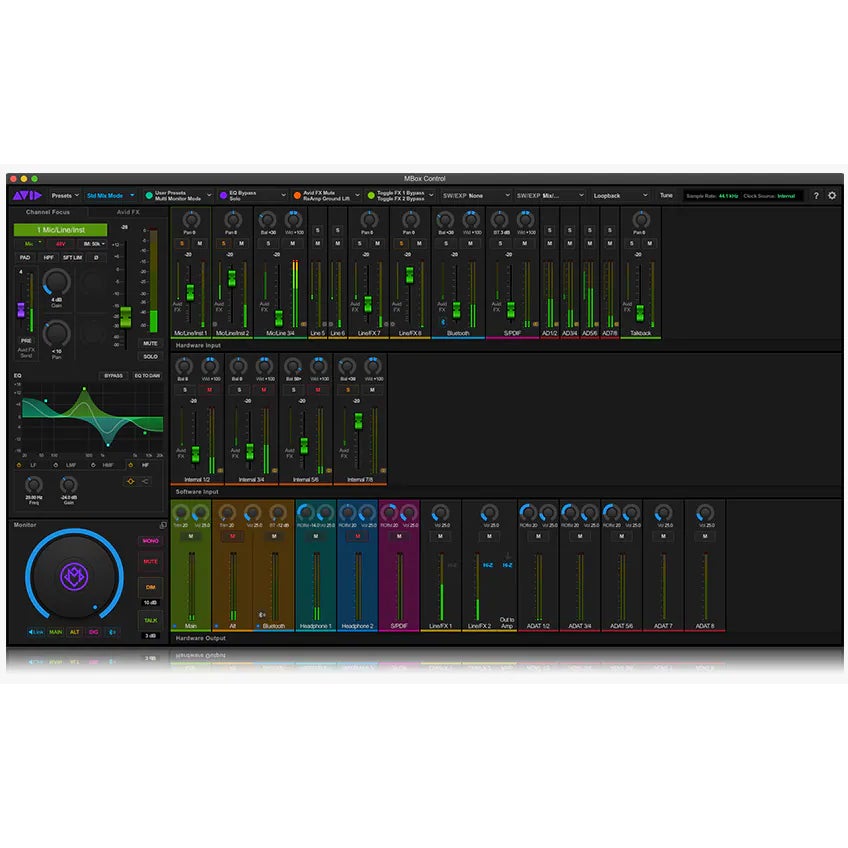Click the MONO monitor button
This screenshot has height=848, width=848.
(x=150, y=541)
